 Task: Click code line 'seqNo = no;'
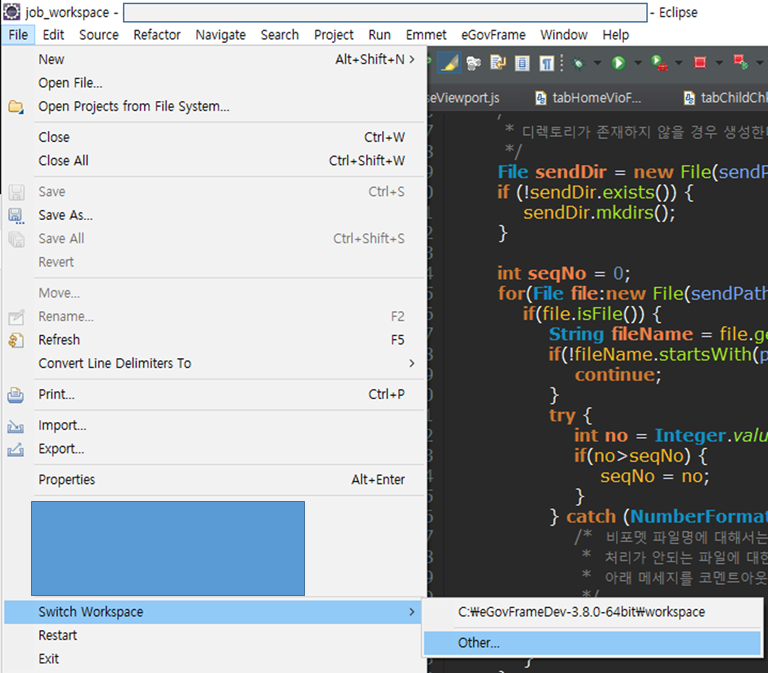[x=654, y=477]
